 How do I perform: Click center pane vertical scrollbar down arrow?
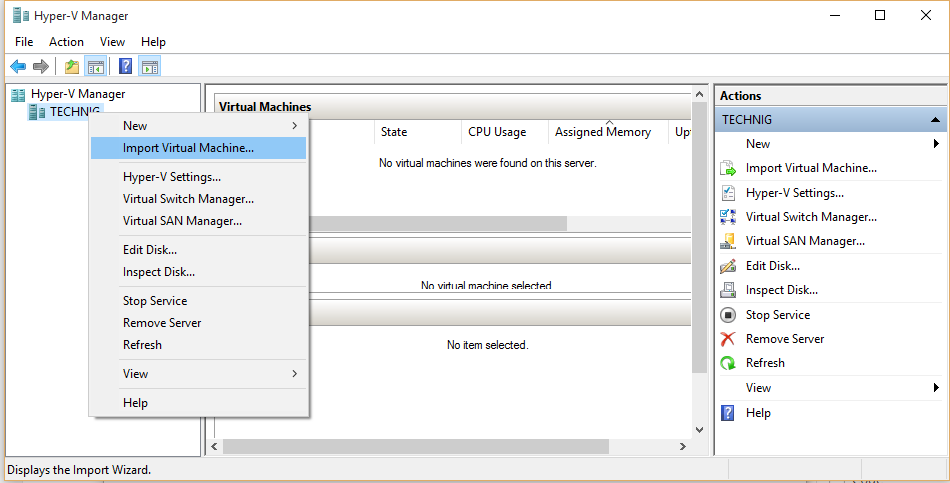pos(699,430)
